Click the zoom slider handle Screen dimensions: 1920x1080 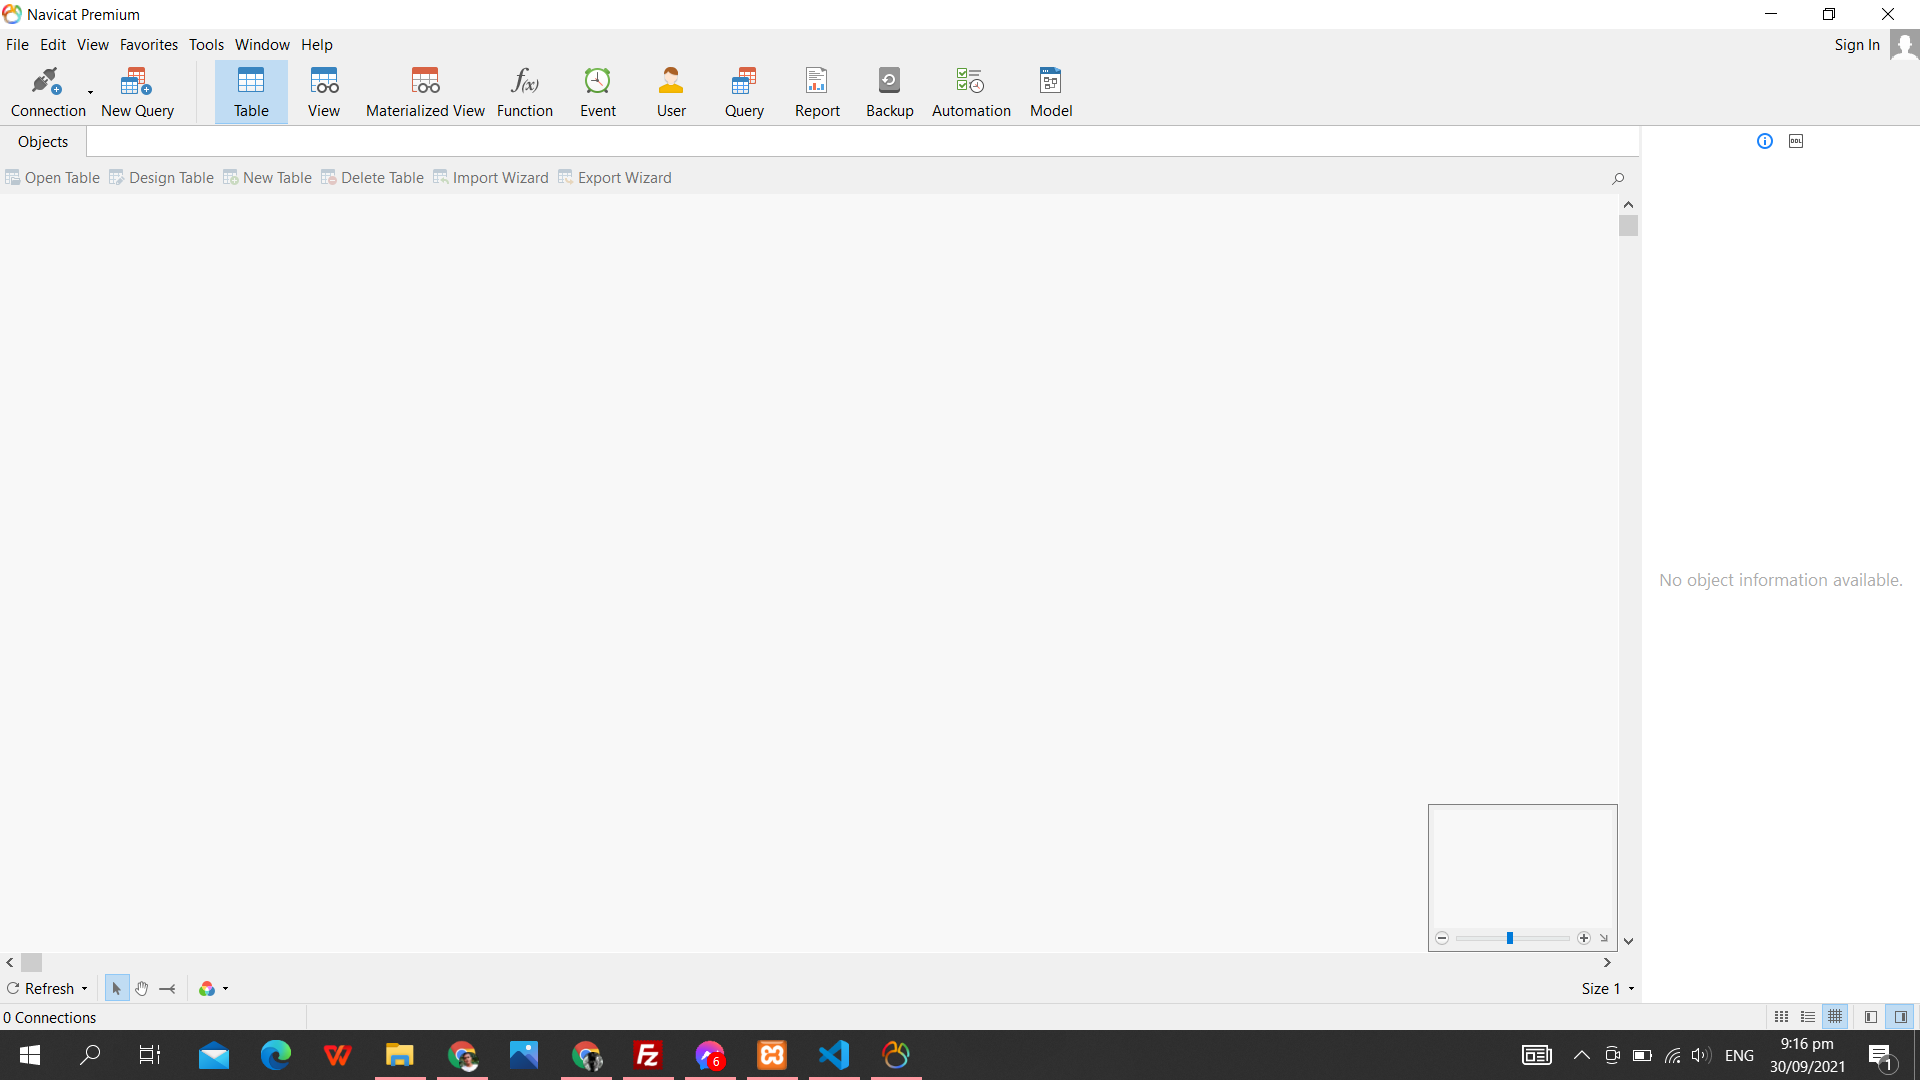1510,938
